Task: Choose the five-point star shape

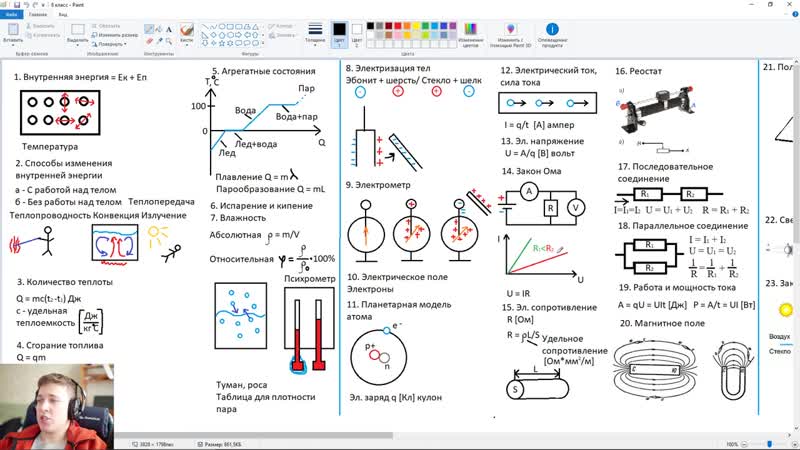Action: pos(222,43)
